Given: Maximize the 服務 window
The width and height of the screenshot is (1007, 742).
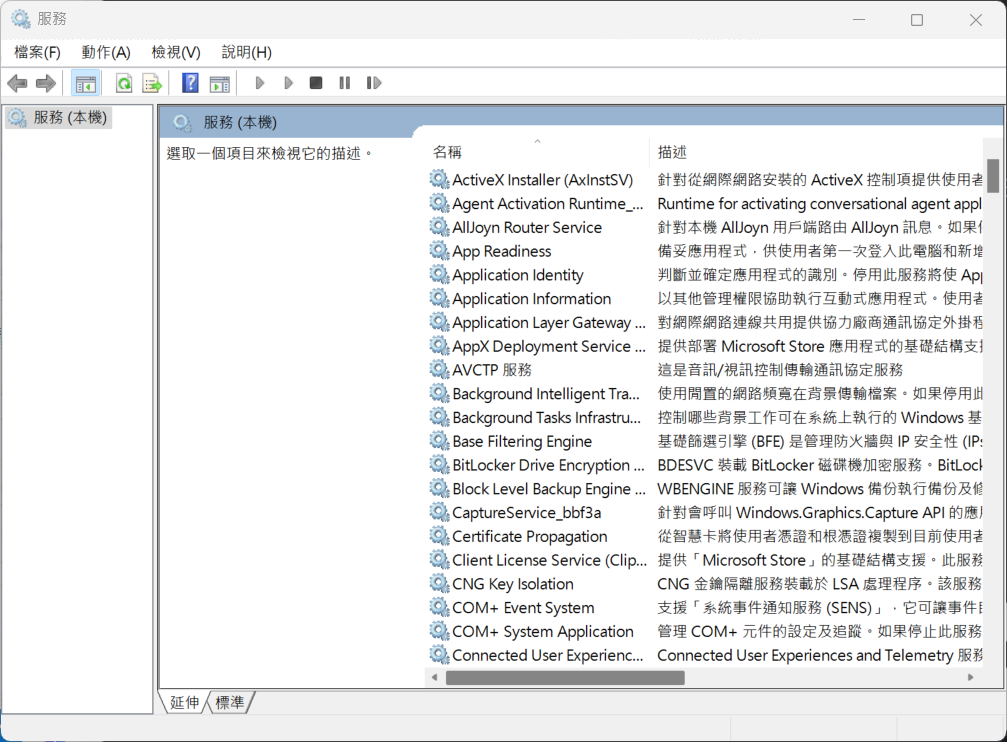Looking at the screenshot, I should 917,20.
